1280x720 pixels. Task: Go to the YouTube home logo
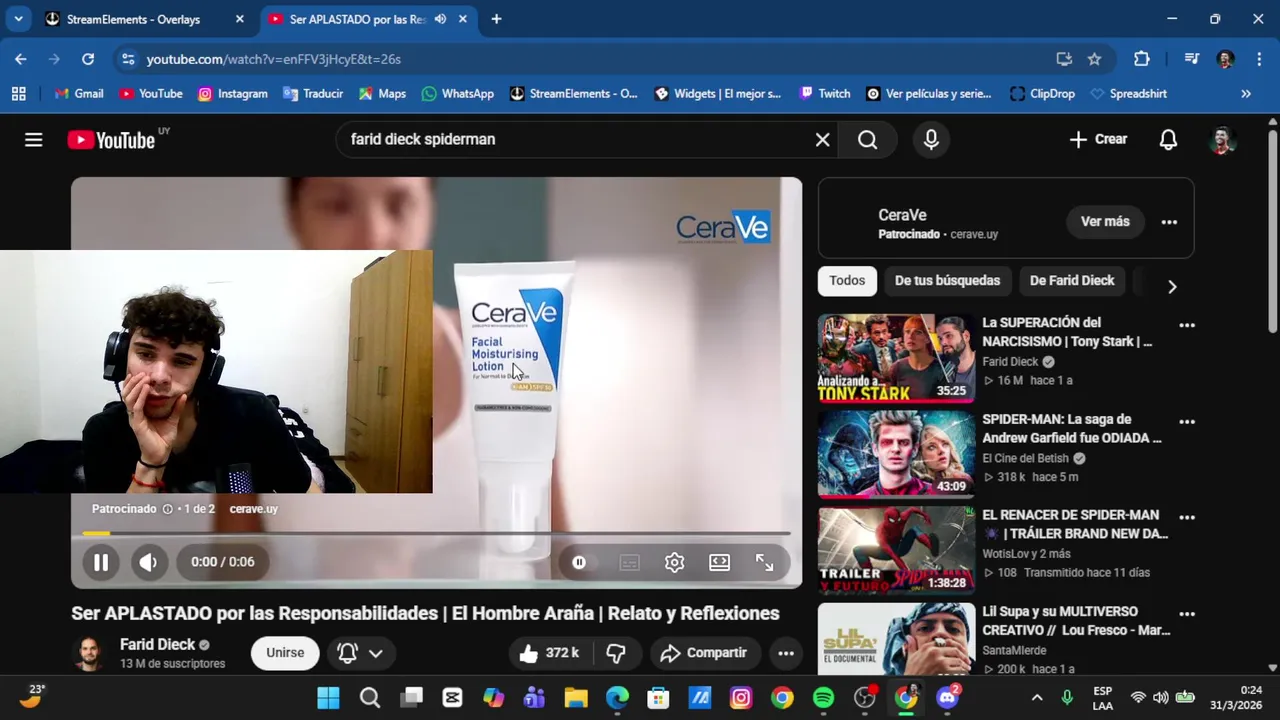[x=111, y=140]
